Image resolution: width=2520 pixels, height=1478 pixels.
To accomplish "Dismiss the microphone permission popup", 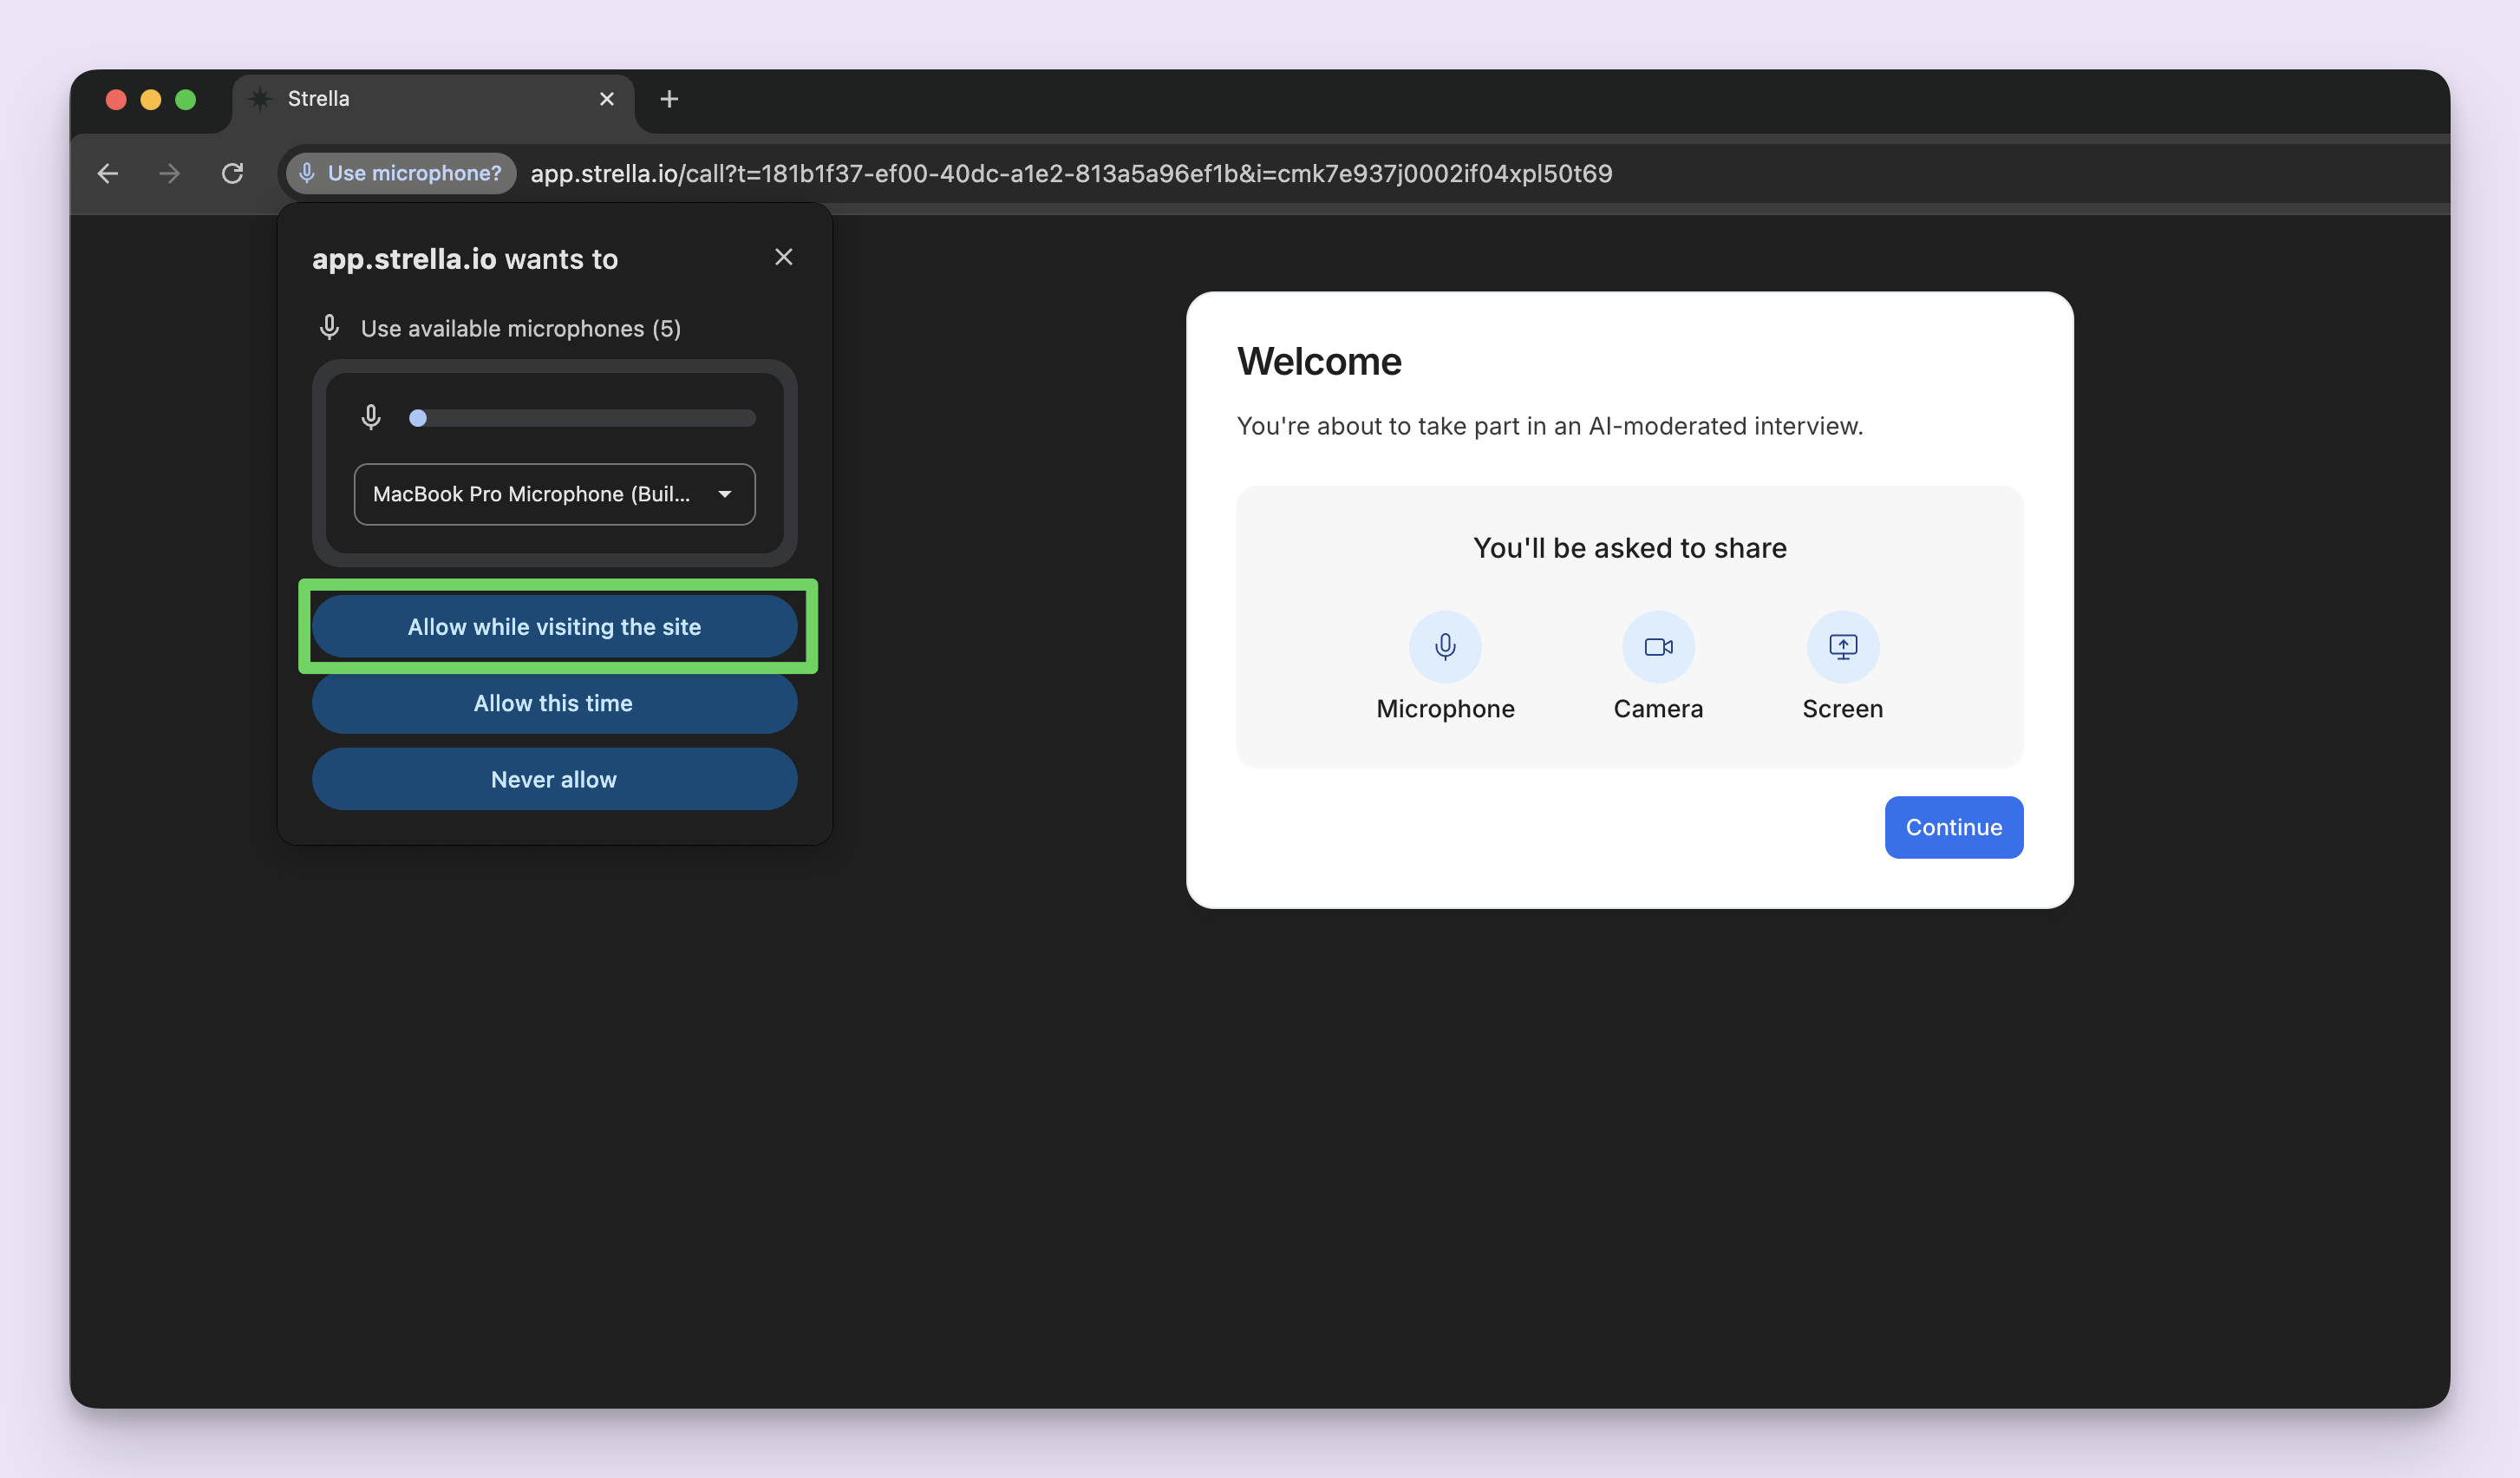I will (x=783, y=257).
